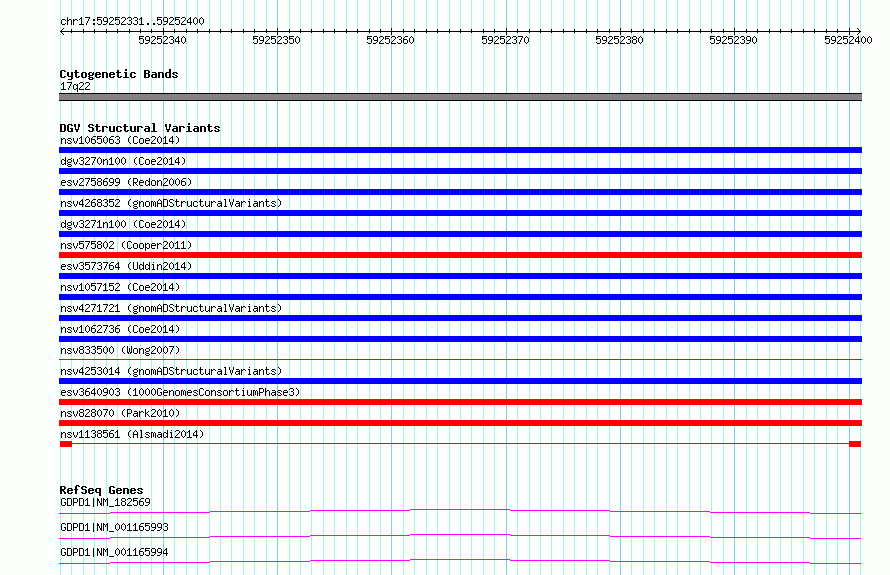Click the 59252390 ruler tick label
890x575 pixels.
tap(733, 40)
